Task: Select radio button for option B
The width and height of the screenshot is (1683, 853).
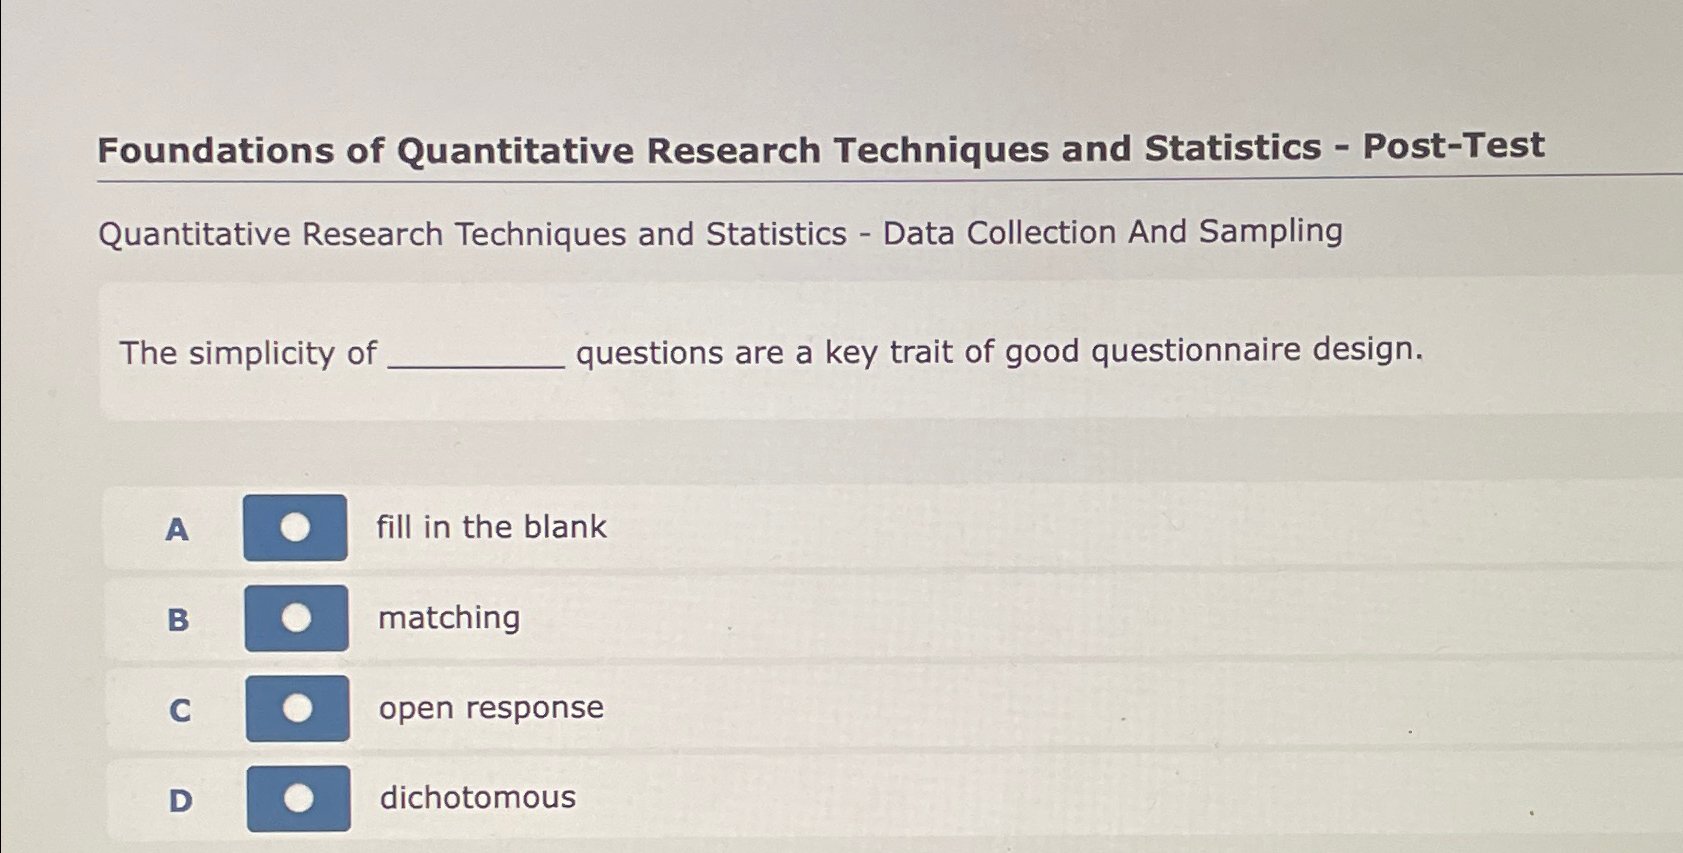Action: click(295, 616)
